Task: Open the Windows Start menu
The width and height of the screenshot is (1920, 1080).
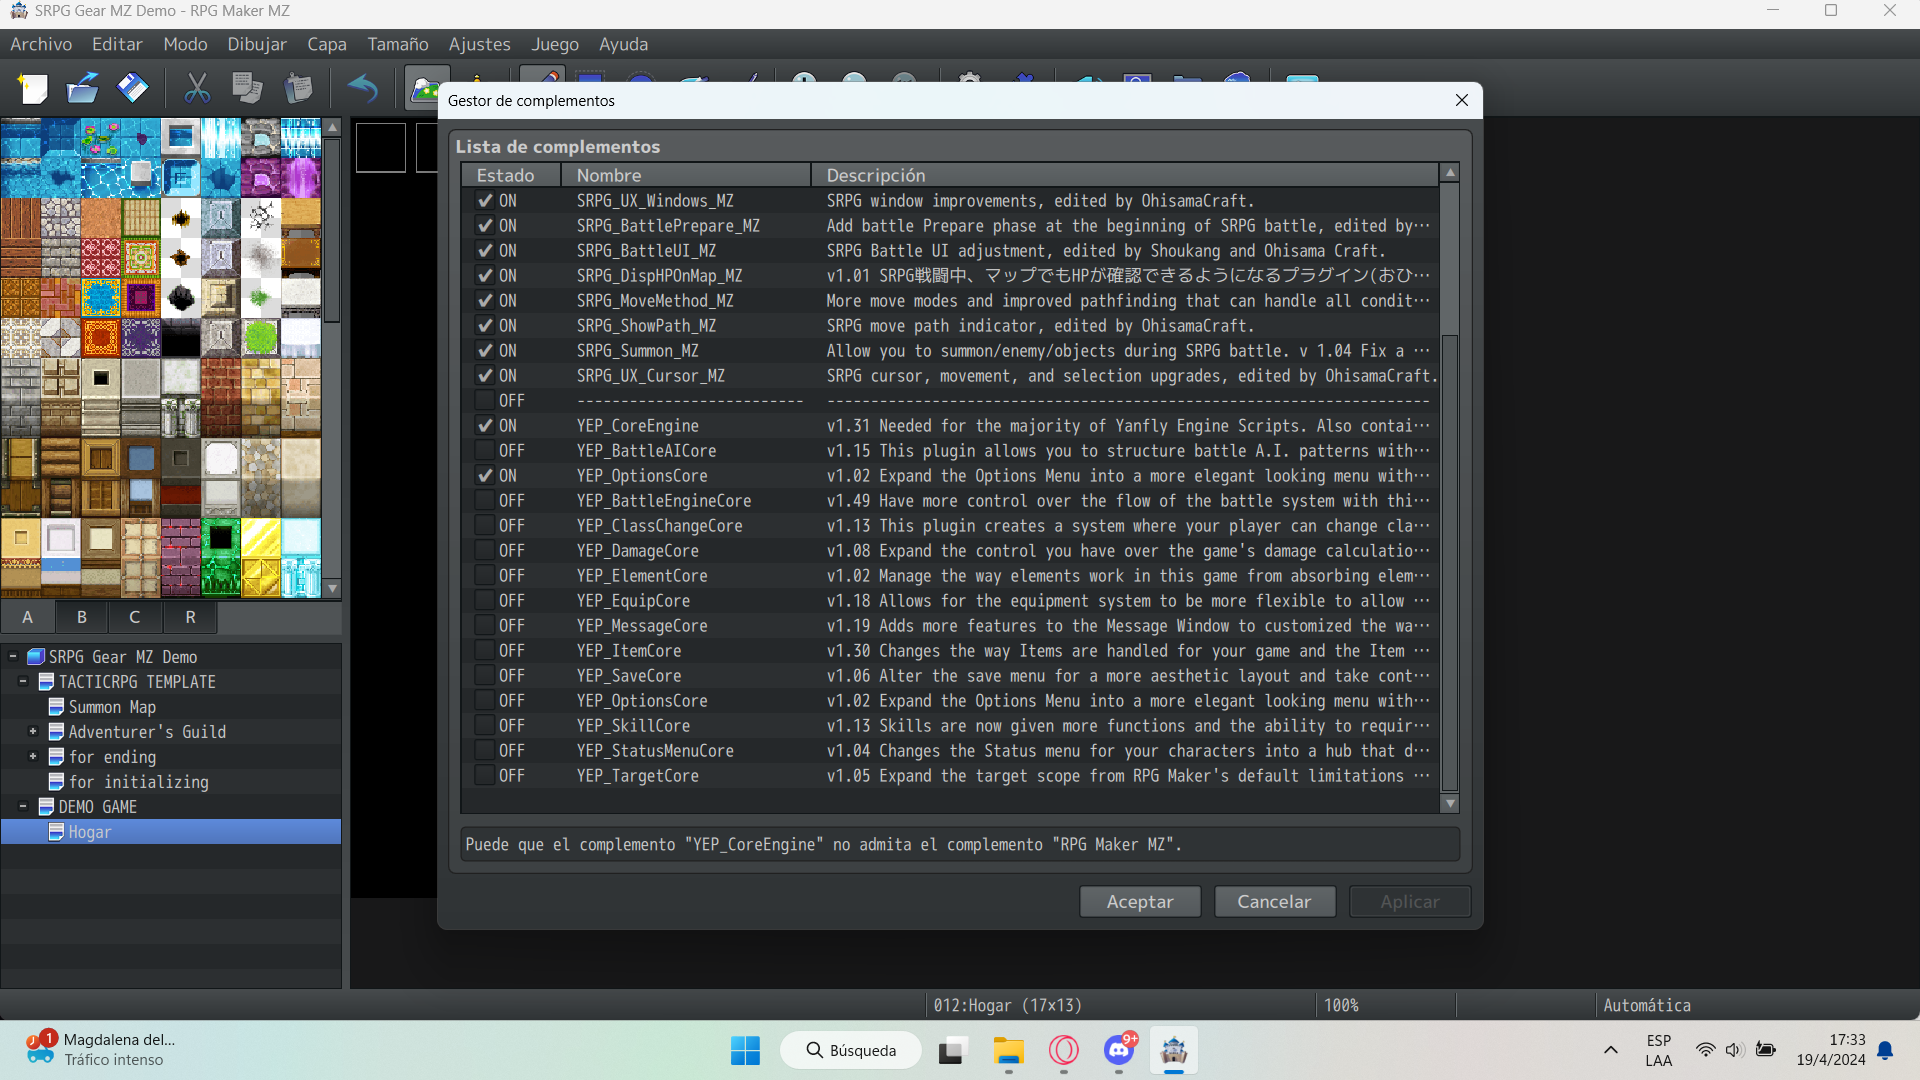Action: 745,1050
